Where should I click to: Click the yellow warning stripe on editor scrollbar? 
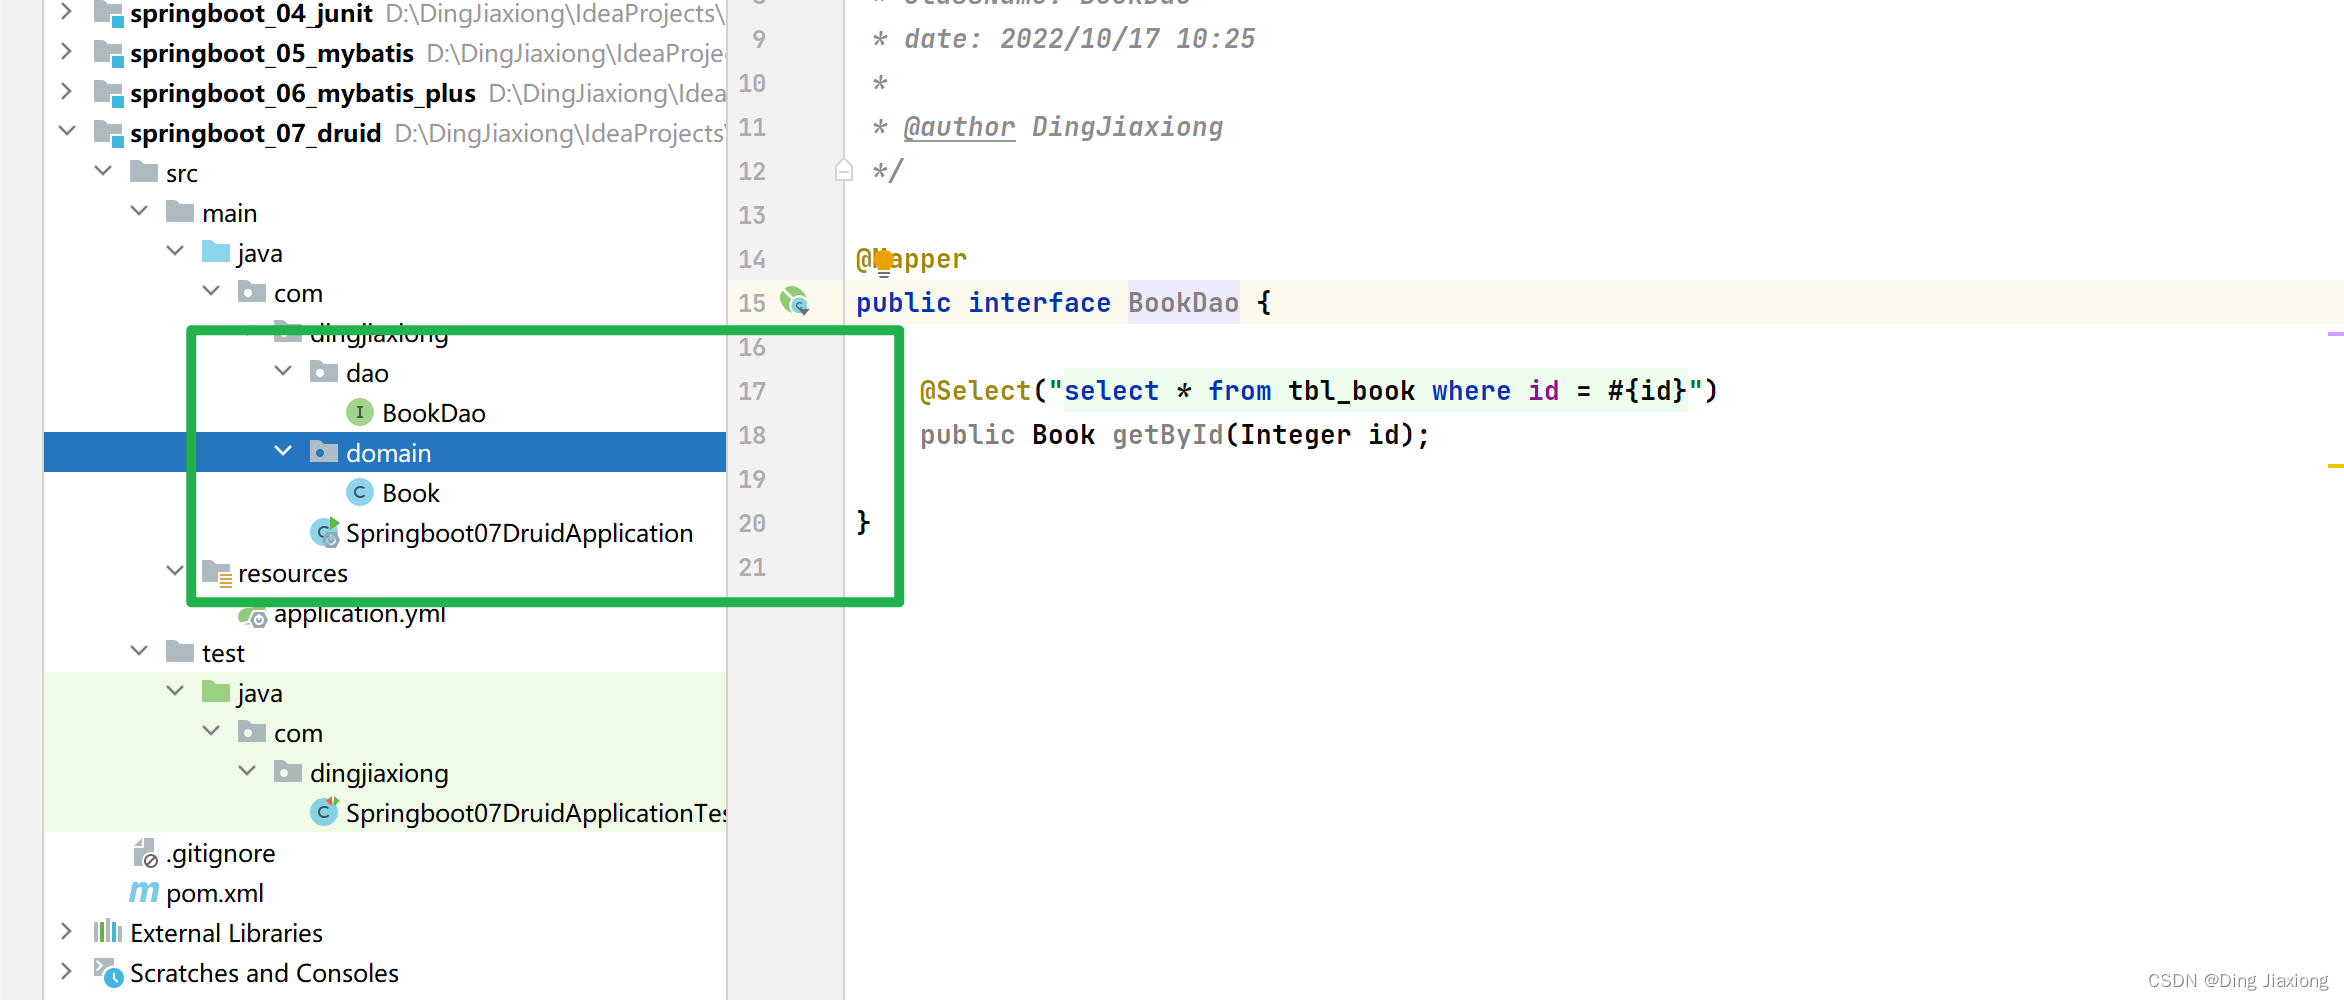point(2335,466)
